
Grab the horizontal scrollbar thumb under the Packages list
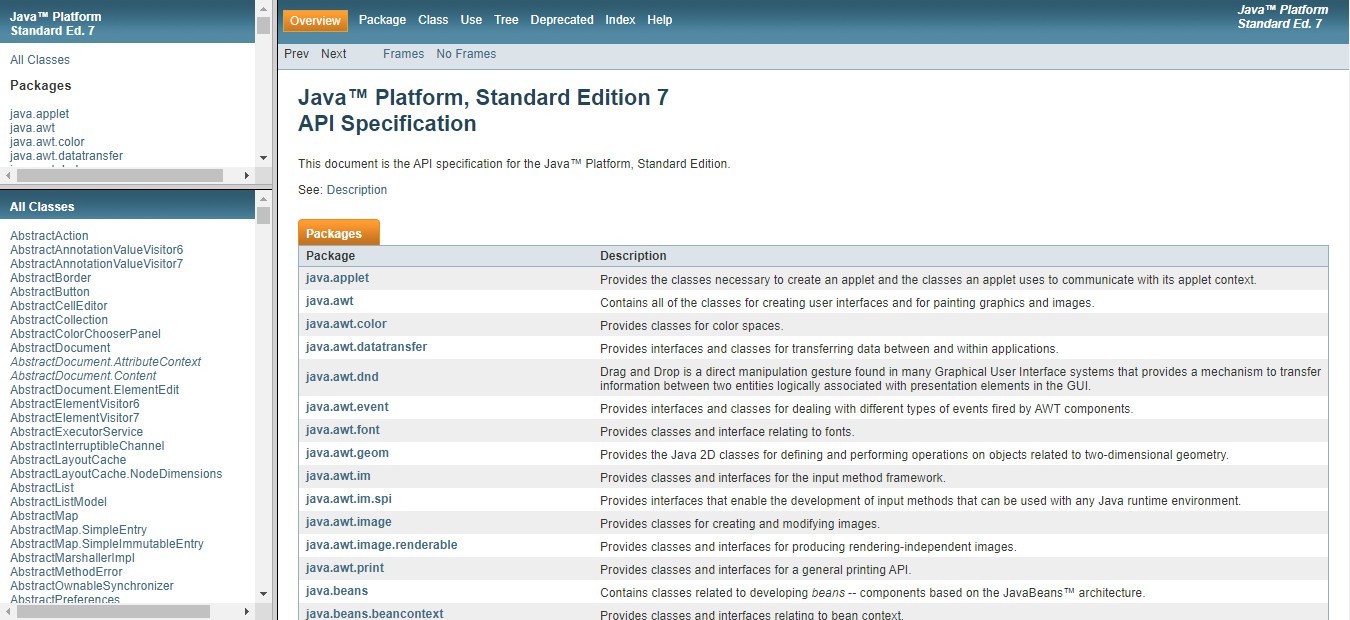click(x=120, y=175)
